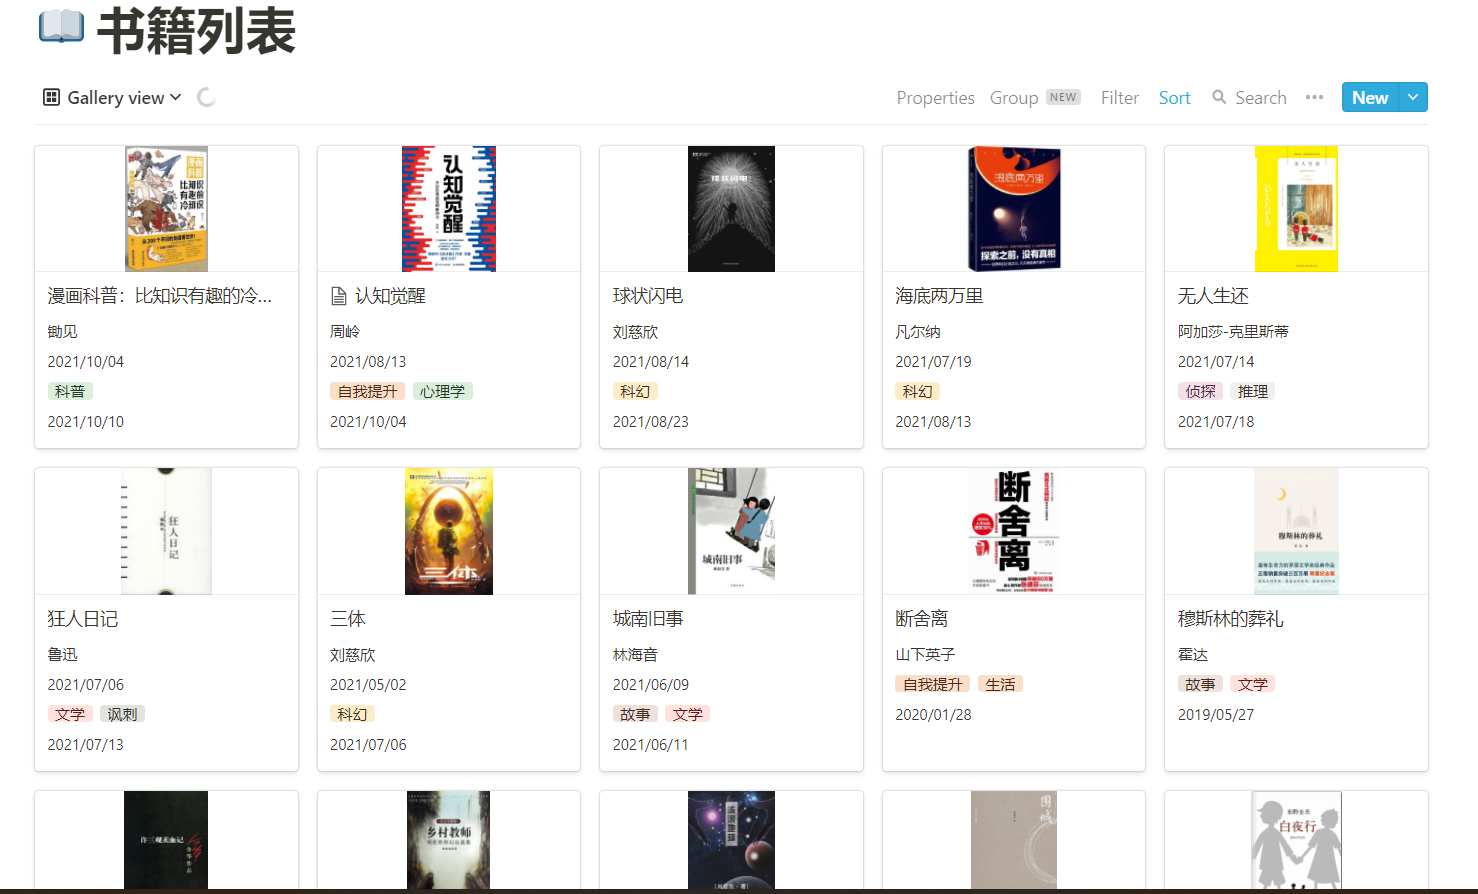
Task: Click the pink 侦探 tag
Action: pos(1200,391)
